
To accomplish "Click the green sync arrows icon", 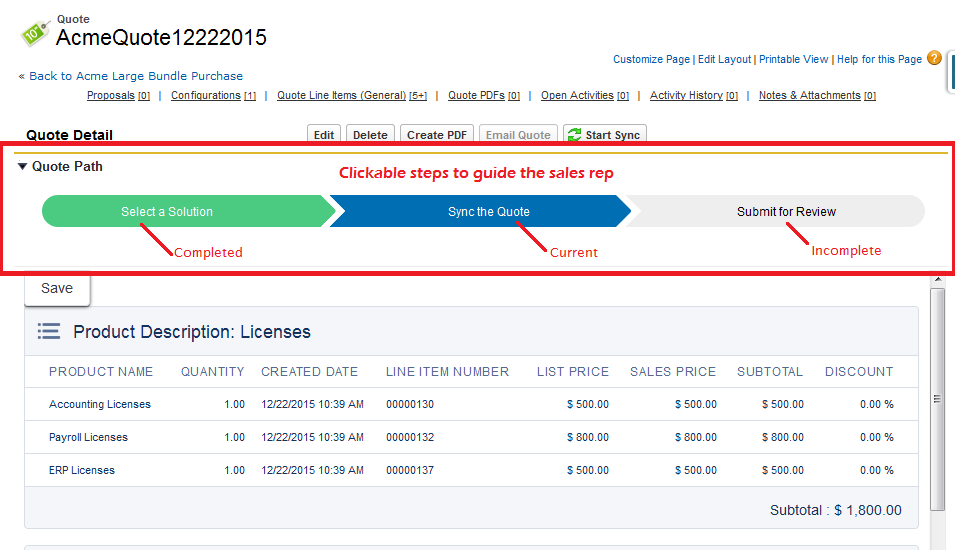I will pyautogui.click(x=574, y=135).
